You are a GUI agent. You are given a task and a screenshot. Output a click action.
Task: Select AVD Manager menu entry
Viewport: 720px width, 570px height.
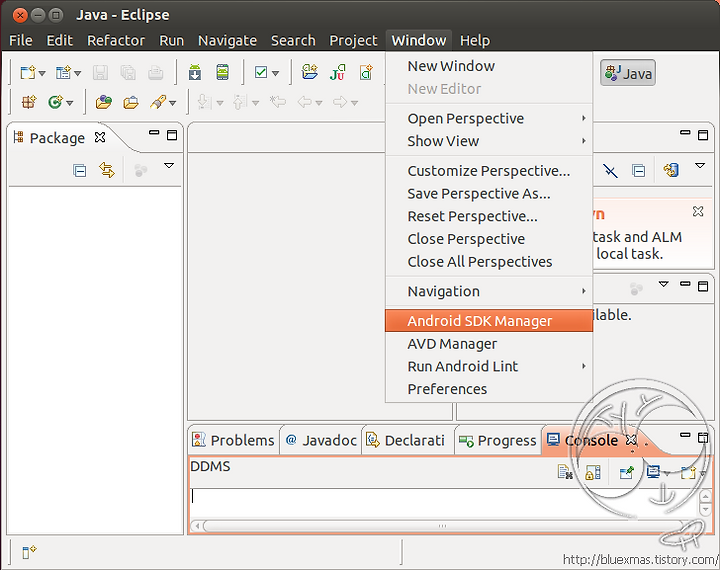pyautogui.click(x=489, y=344)
